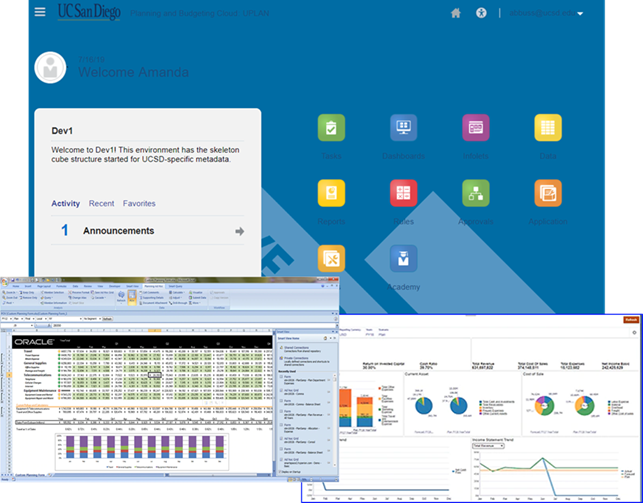
Task: Click the stacked bar chart in the Excel sheet
Action: click(x=142, y=451)
